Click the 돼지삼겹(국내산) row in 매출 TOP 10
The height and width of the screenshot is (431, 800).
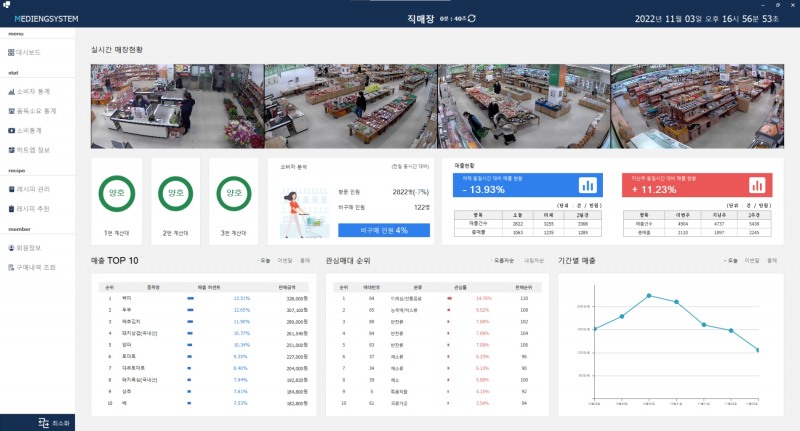pos(204,334)
